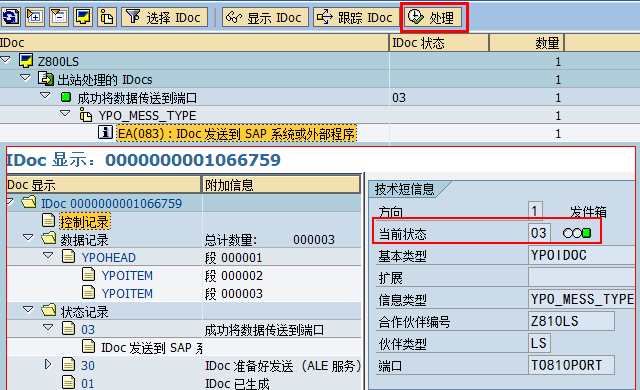Click the message type toolbar icon

(107, 17)
